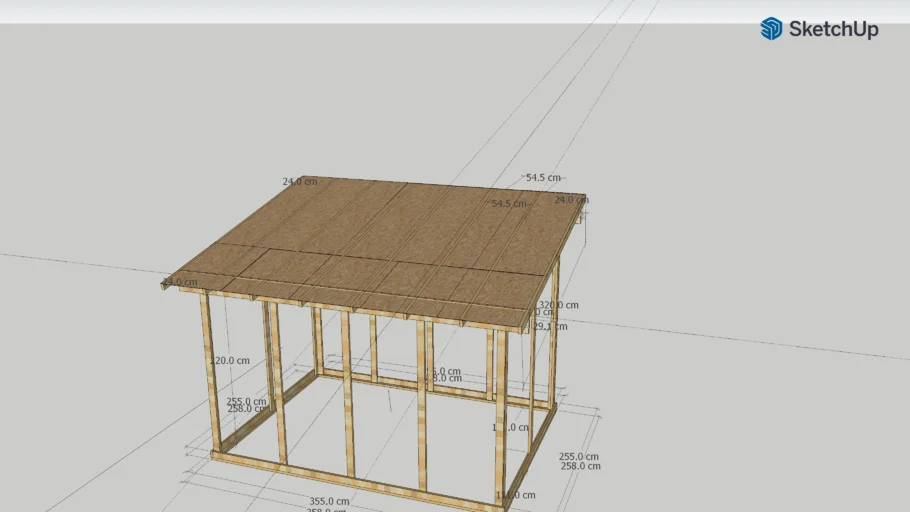Select the 24.0 cm label at the roof's back-right corner
Viewport: 910px width, 512px height.
coord(572,200)
